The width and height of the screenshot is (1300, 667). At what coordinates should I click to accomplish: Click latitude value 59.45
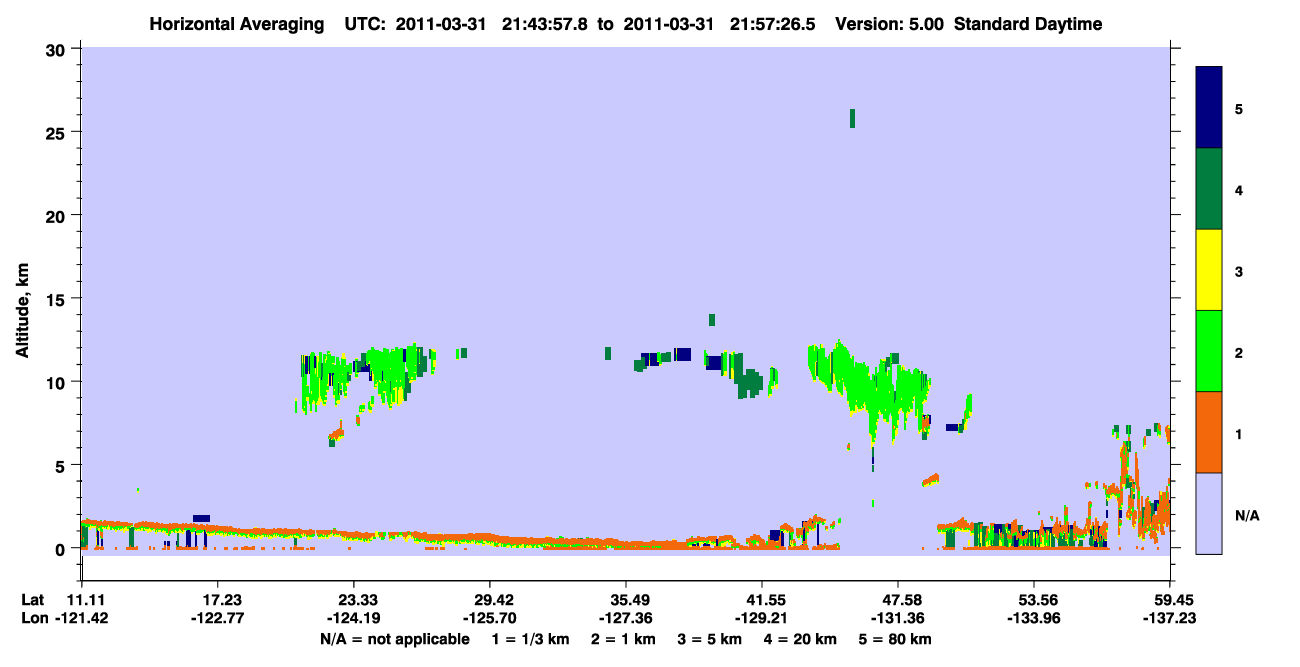[x=1170, y=600]
